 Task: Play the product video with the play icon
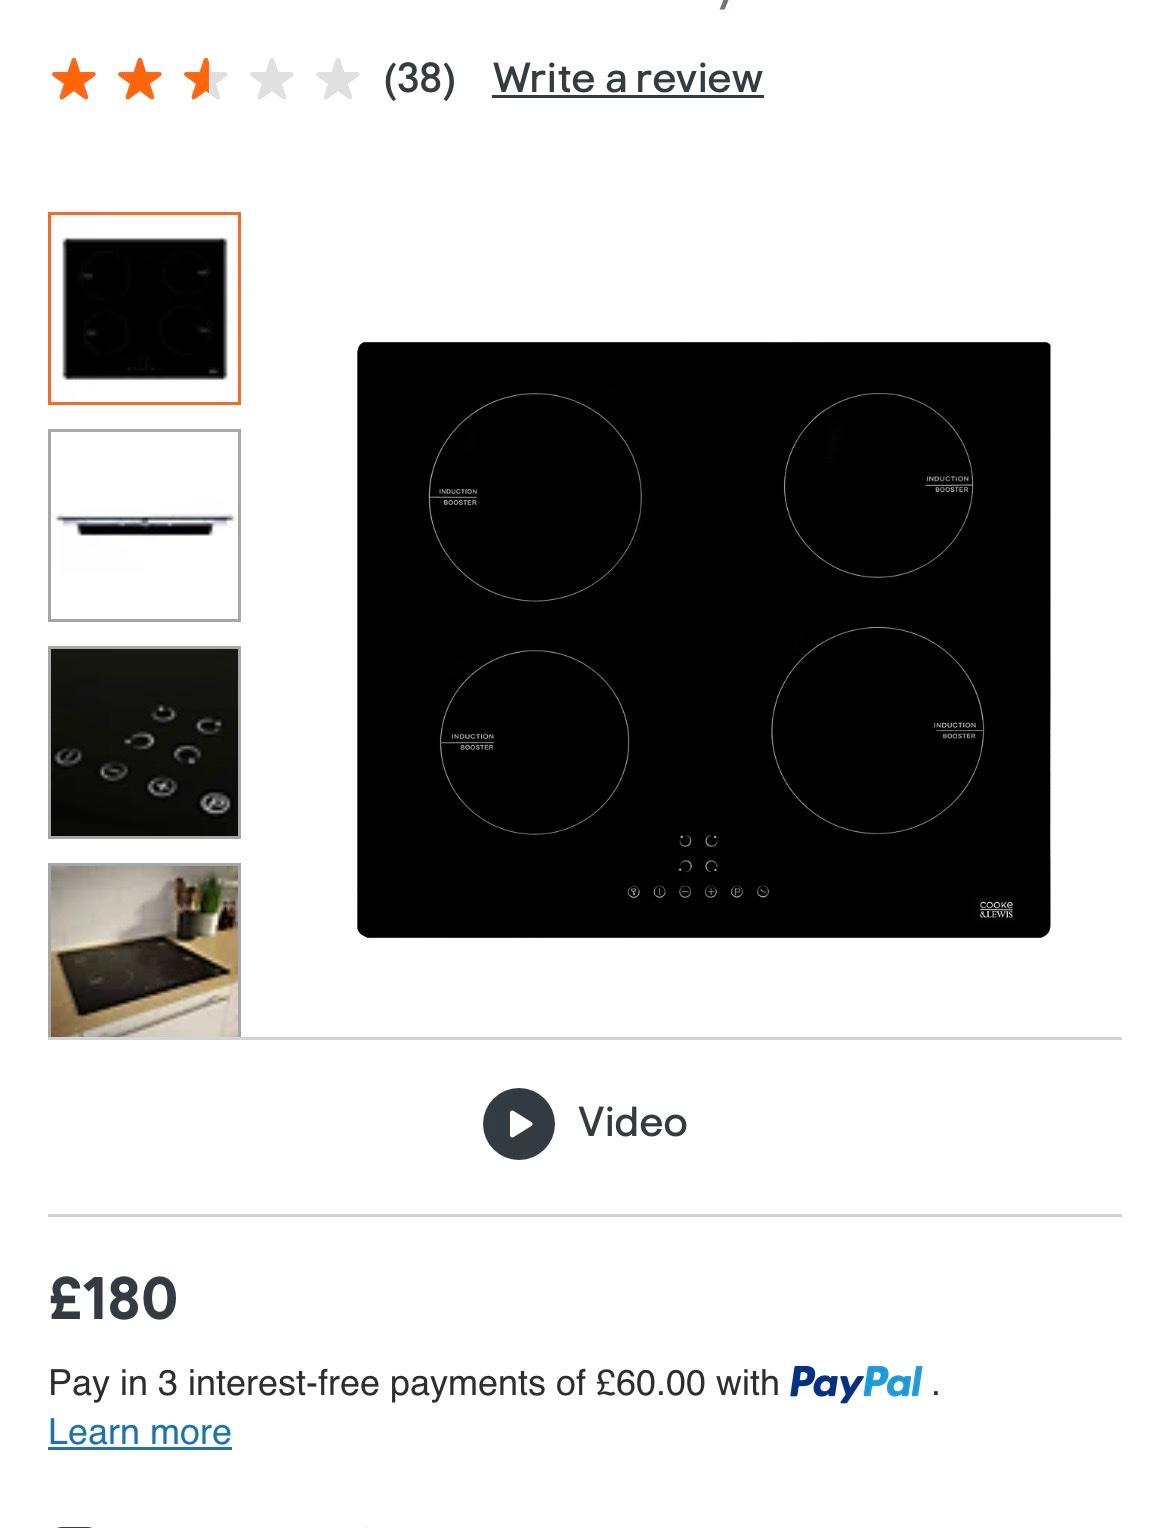point(518,1123)
